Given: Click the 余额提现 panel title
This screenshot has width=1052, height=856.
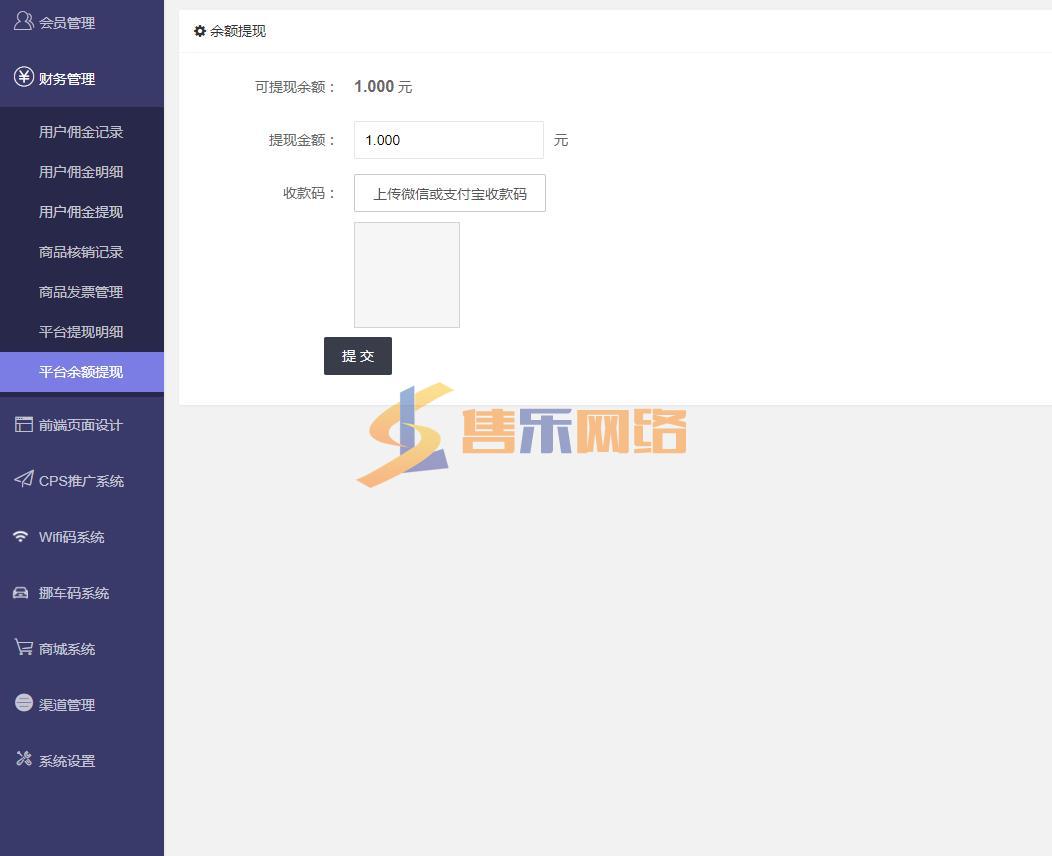Looking at the screenshot, I should tap(238, 31).
